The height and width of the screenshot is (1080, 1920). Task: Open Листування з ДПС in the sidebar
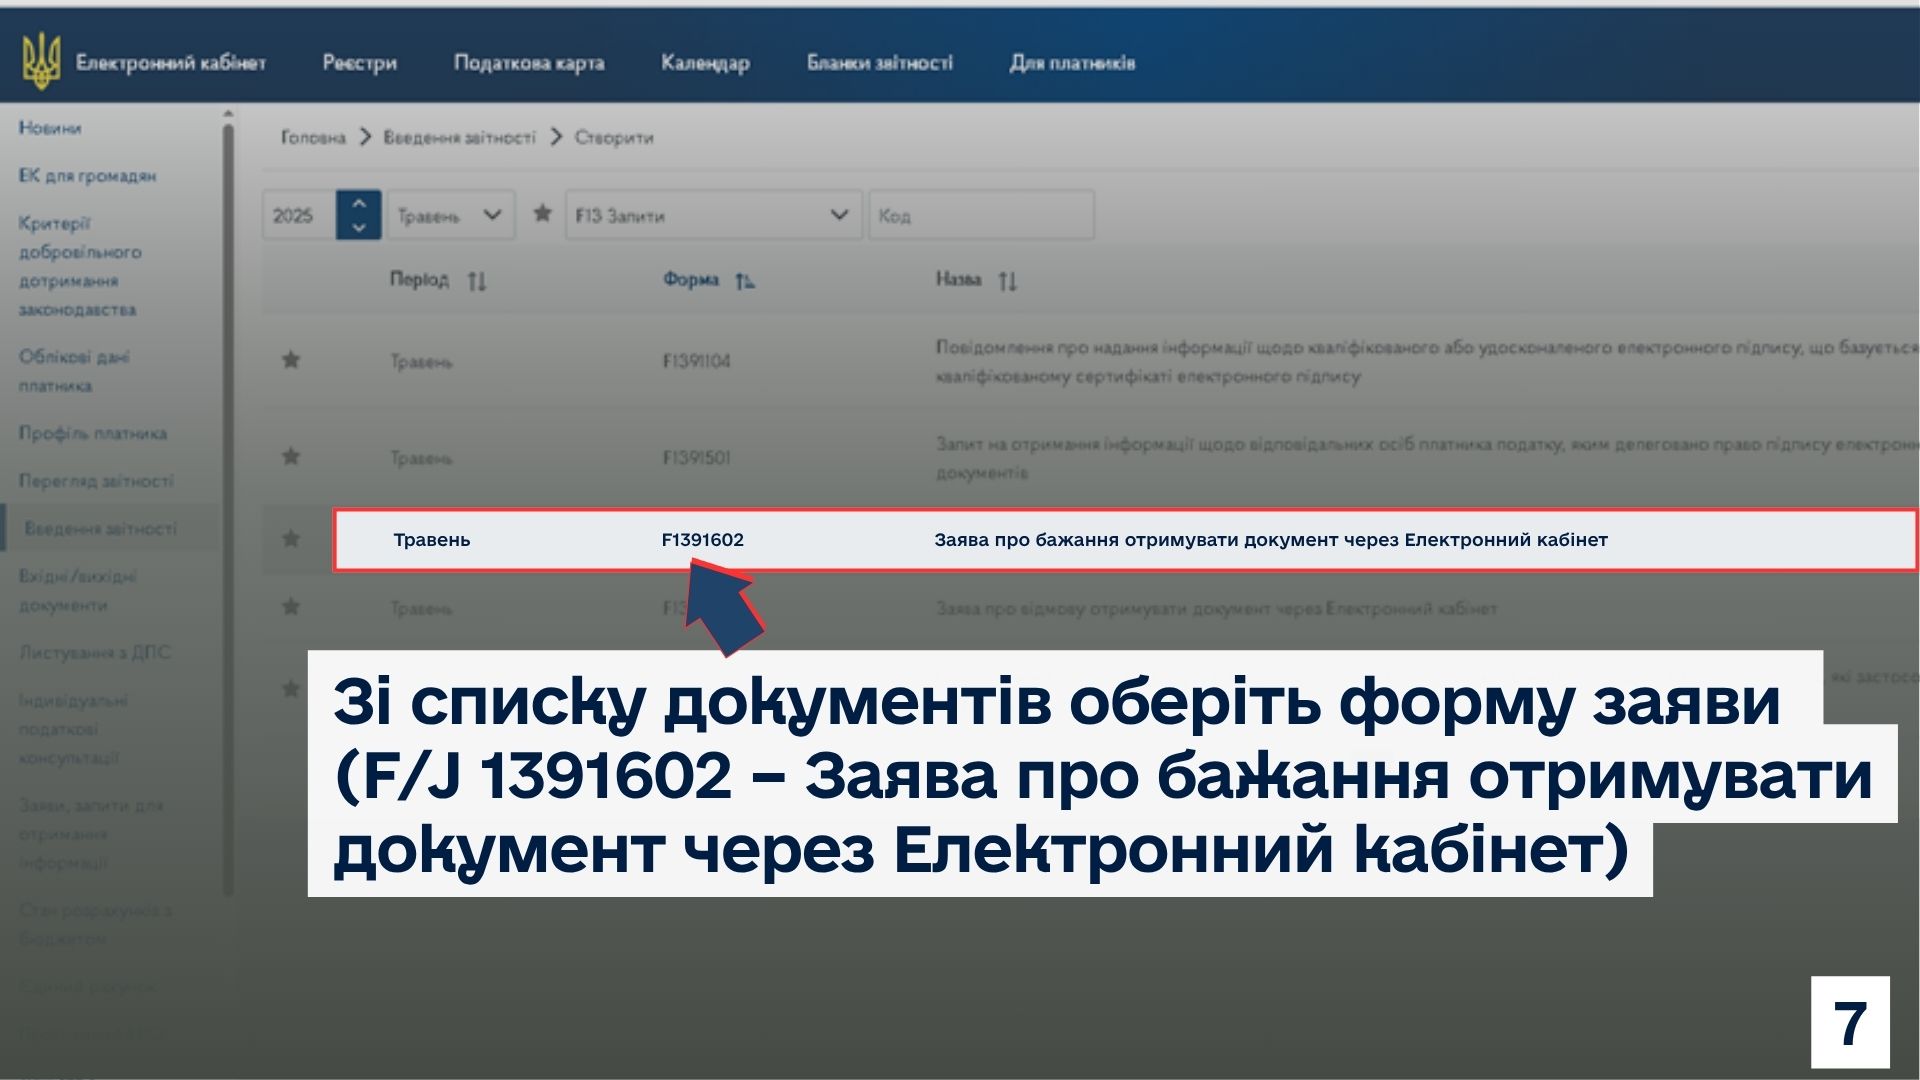click(x=95, y=653)
